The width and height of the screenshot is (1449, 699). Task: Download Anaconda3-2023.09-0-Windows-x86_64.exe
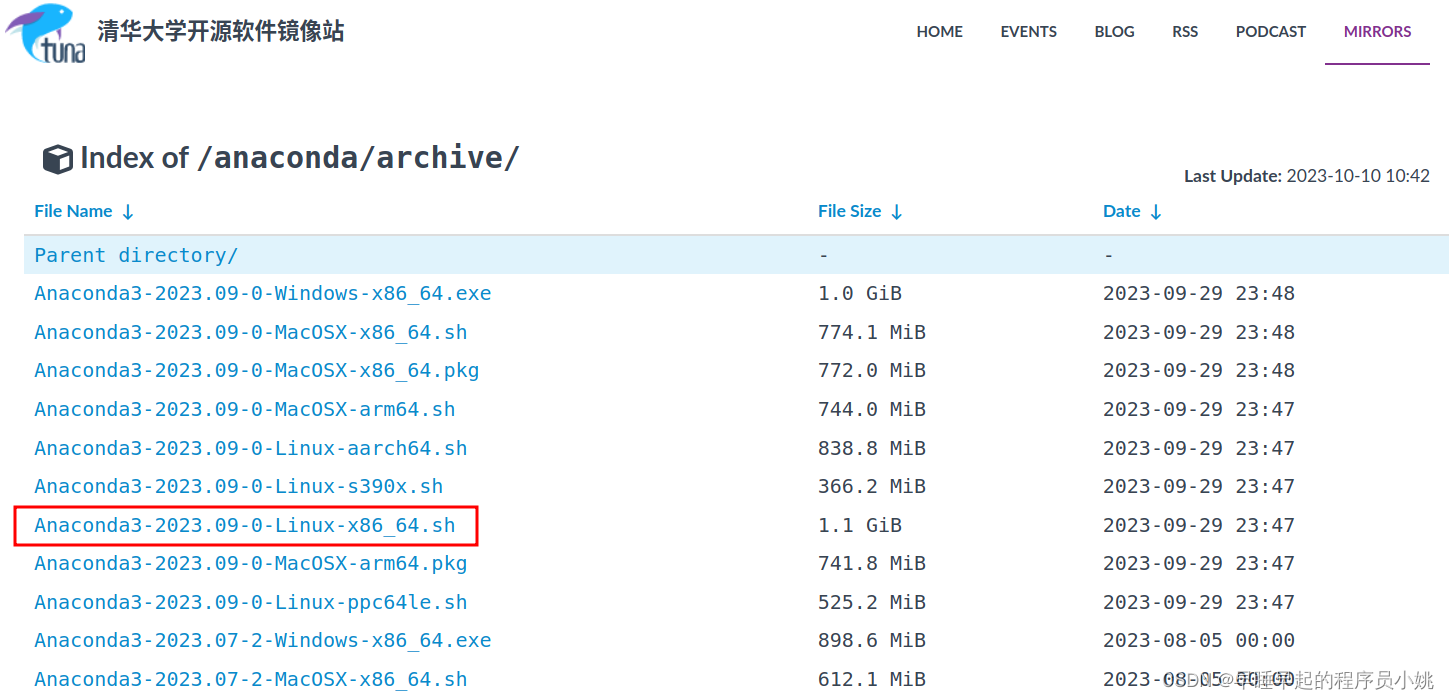(x=263, y=294)
